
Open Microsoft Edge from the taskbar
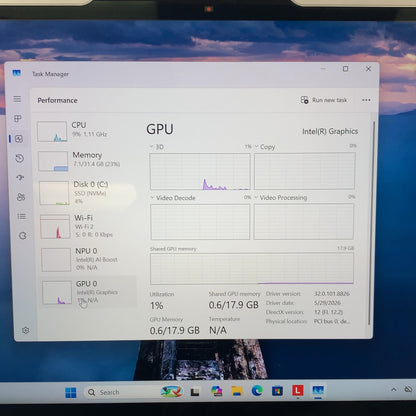[257, 390]
